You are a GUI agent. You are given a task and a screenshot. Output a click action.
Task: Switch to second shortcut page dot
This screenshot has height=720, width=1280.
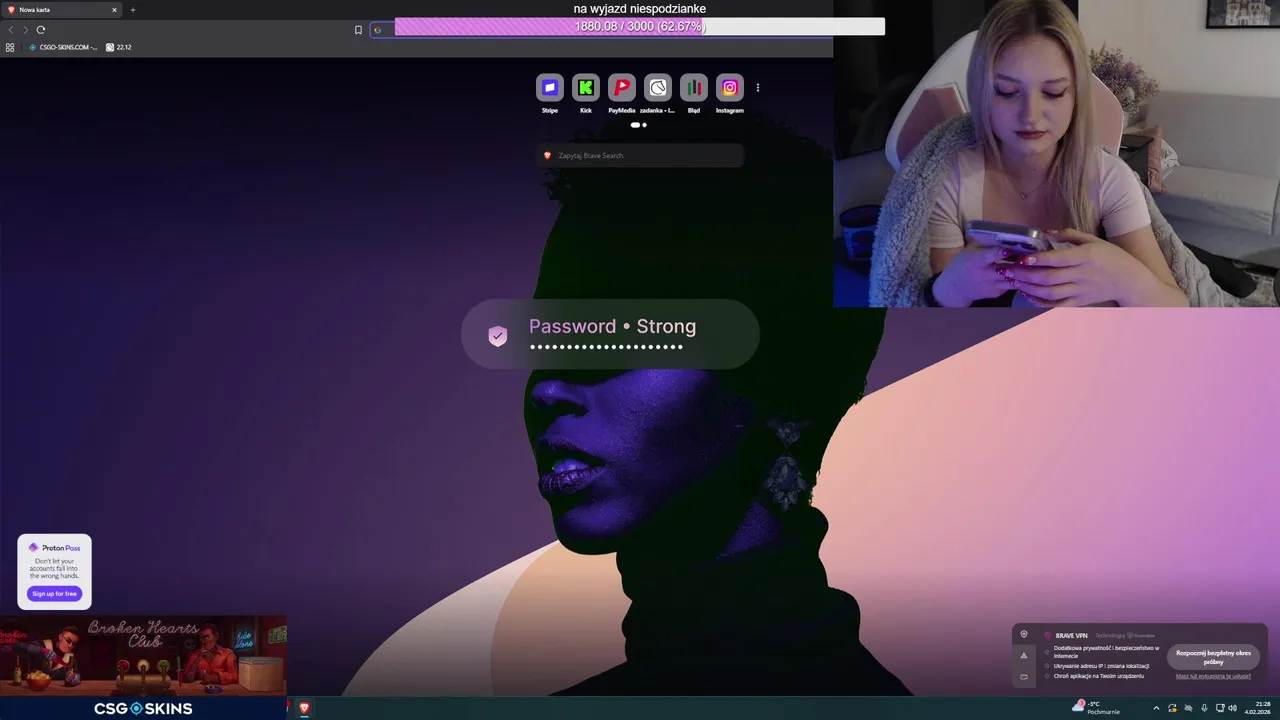pos(644,125)
